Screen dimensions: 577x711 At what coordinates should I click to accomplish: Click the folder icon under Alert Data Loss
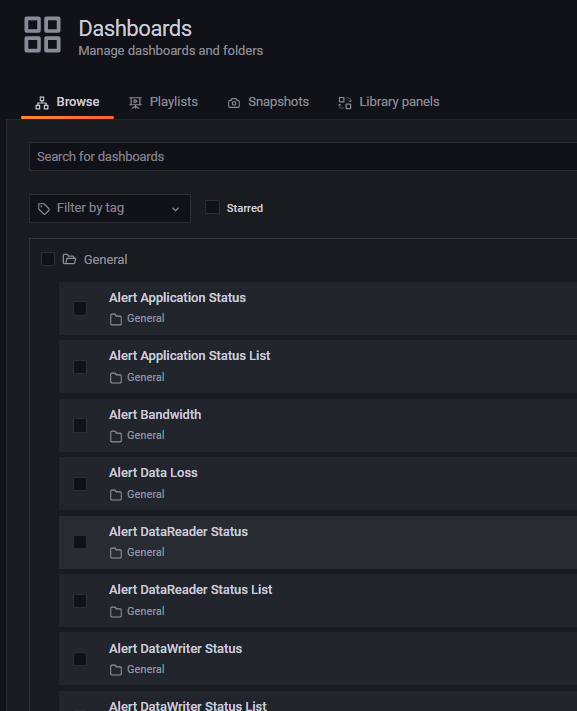(x=116, y=495)
